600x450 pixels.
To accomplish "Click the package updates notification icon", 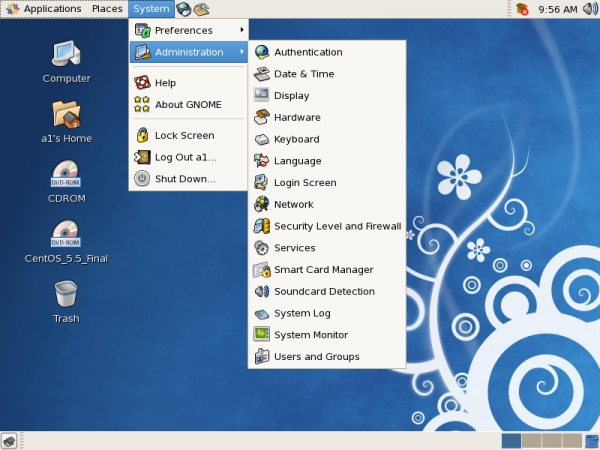I will pyautogui.click(x=522, y=9).
